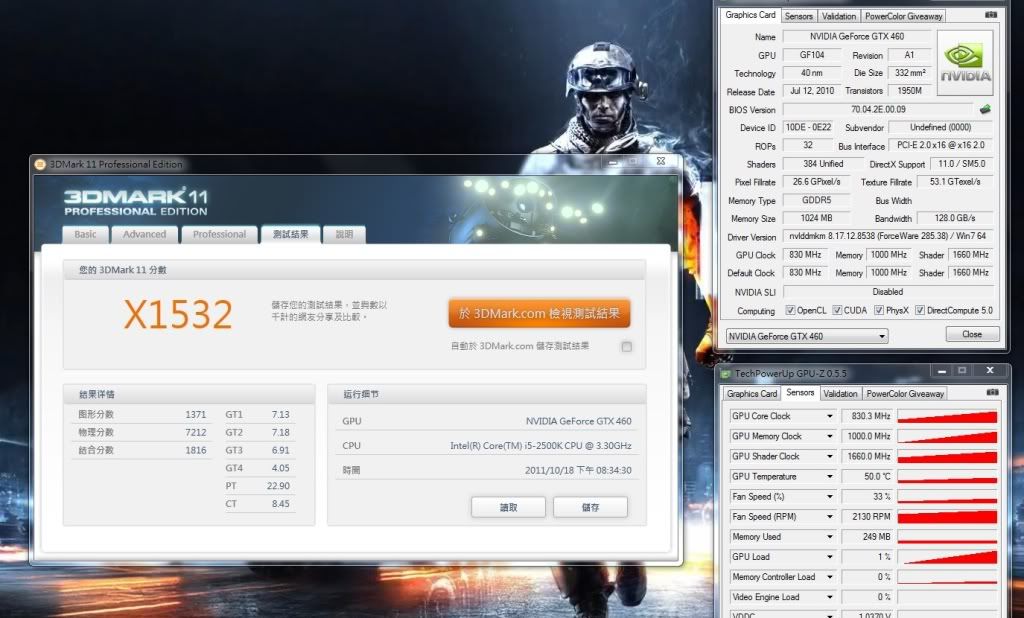Screen dimensions: 1024x618
Task: Open the NVIDIA GeForce GTX 460 card selector dropdown
Action: click(882, 336)
